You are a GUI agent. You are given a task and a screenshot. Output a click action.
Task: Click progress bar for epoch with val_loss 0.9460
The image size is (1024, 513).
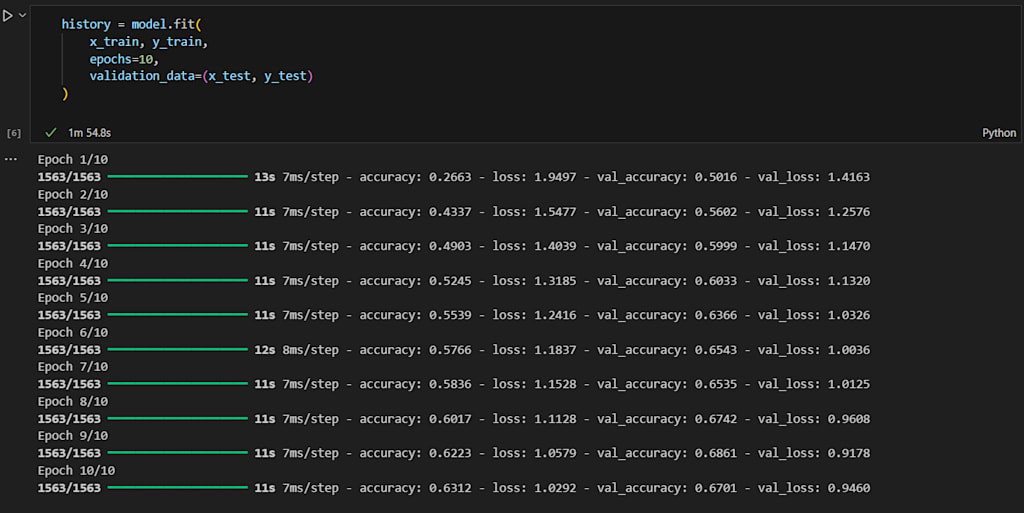pos(178,488)
